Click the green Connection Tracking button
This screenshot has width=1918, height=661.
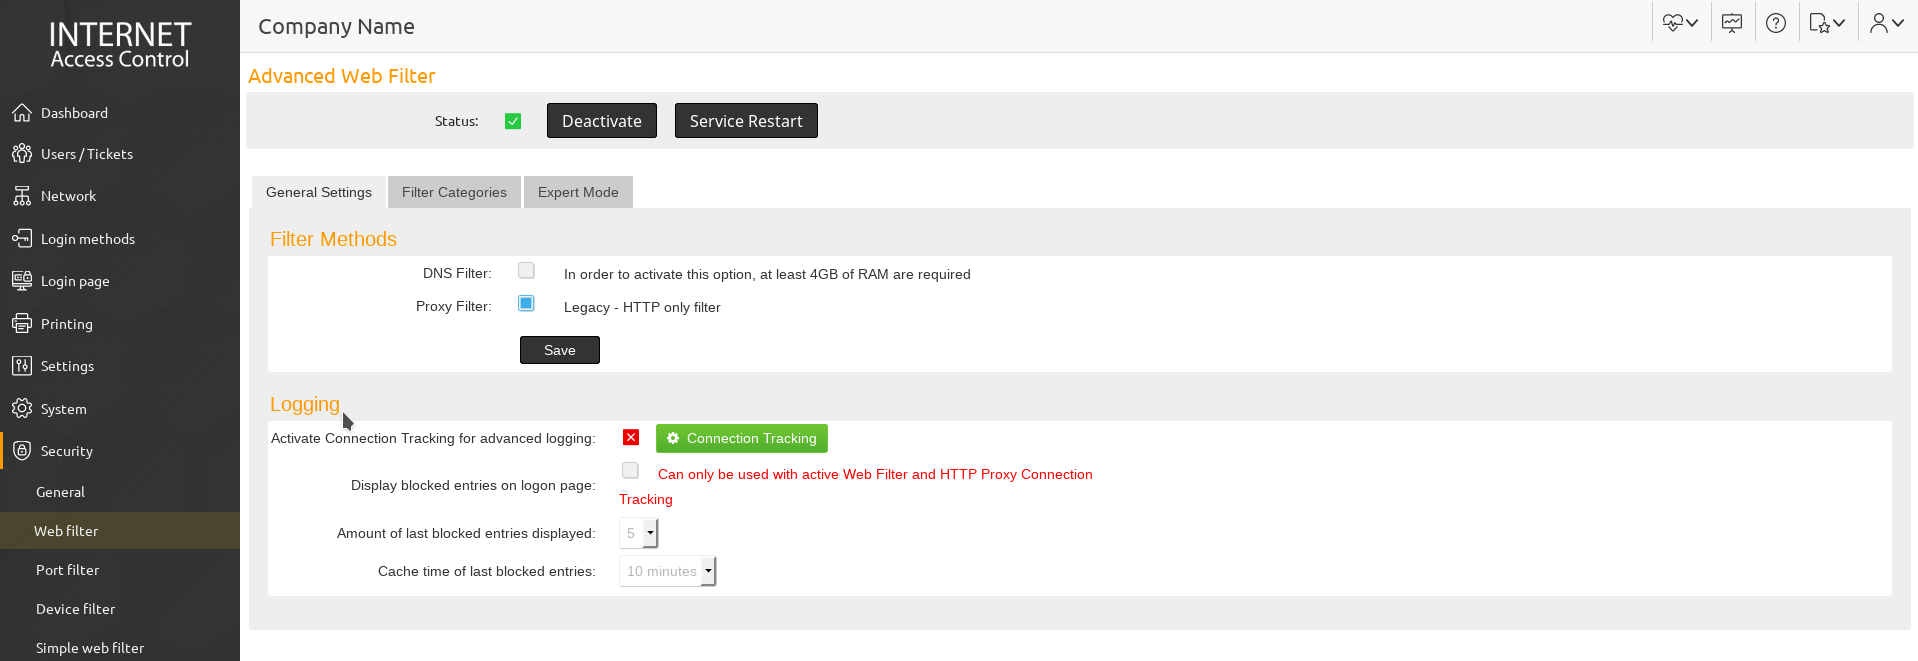(x=742, y=438)
